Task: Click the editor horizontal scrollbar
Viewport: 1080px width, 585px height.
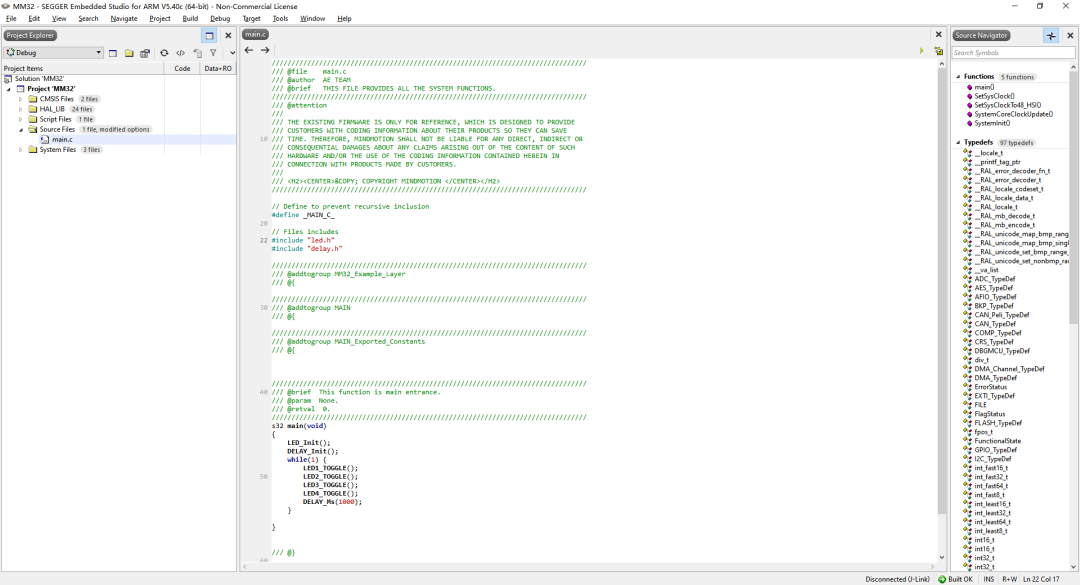Action: click(x=589, y=566)
